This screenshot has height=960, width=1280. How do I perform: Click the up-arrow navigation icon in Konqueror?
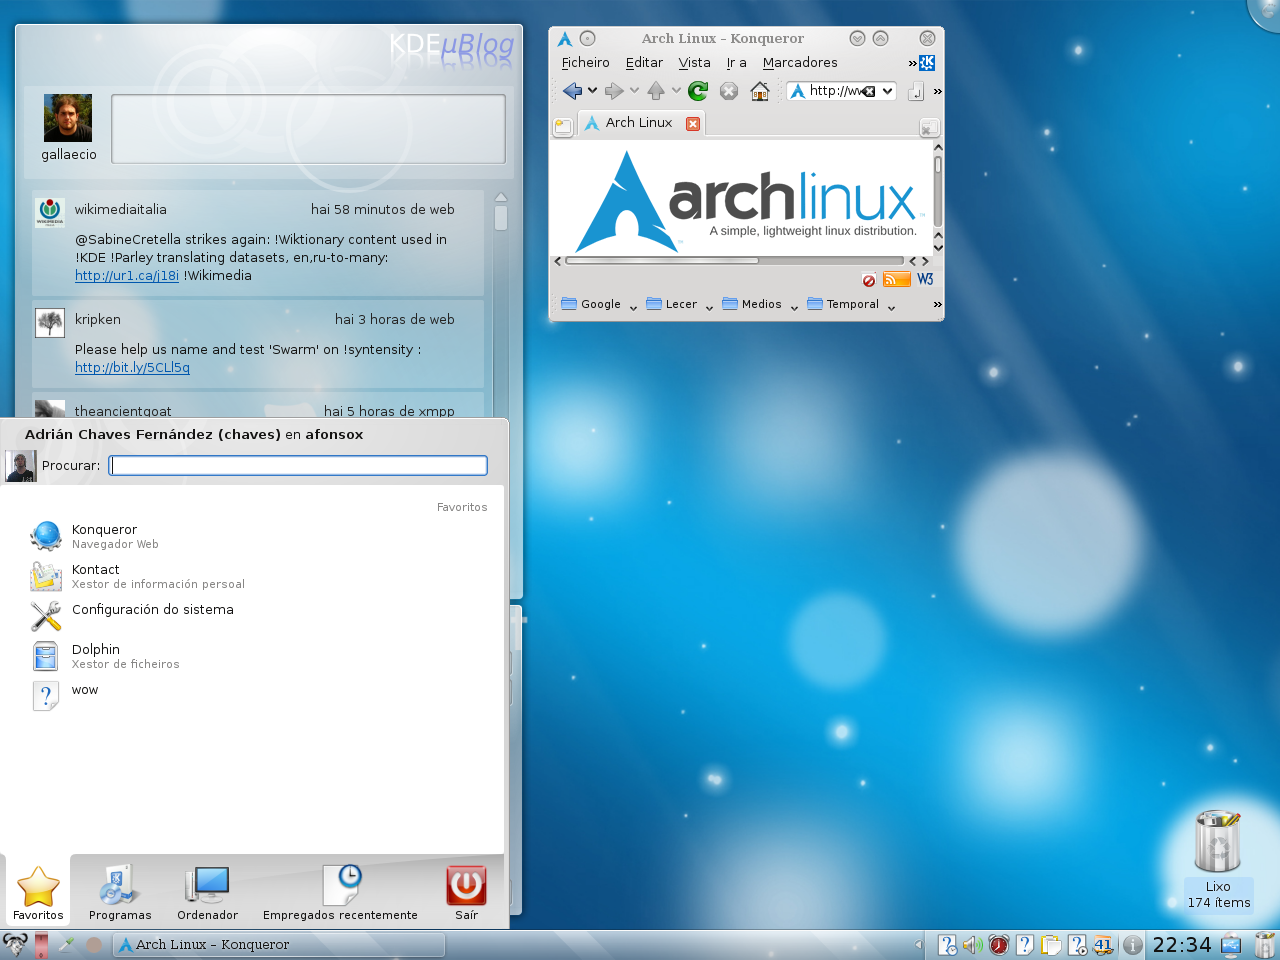(x=655, y=90)
